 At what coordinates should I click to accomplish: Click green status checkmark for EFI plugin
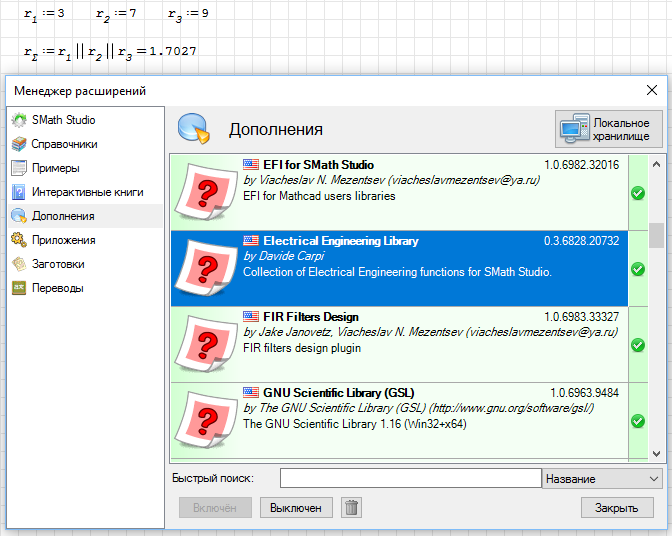tap(638, 193)
